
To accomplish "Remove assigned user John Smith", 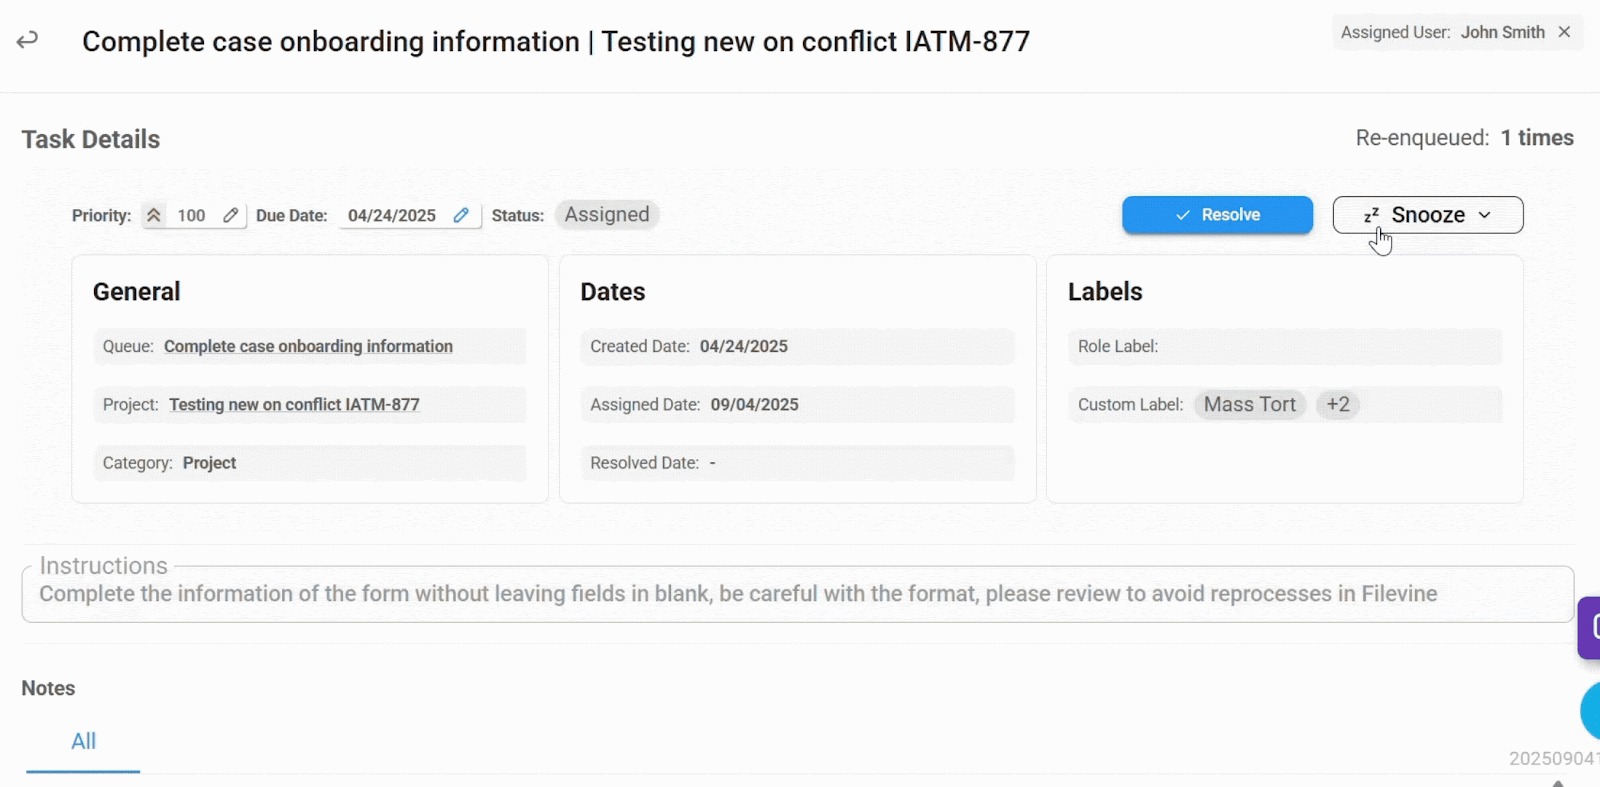I will (1565, 32).
